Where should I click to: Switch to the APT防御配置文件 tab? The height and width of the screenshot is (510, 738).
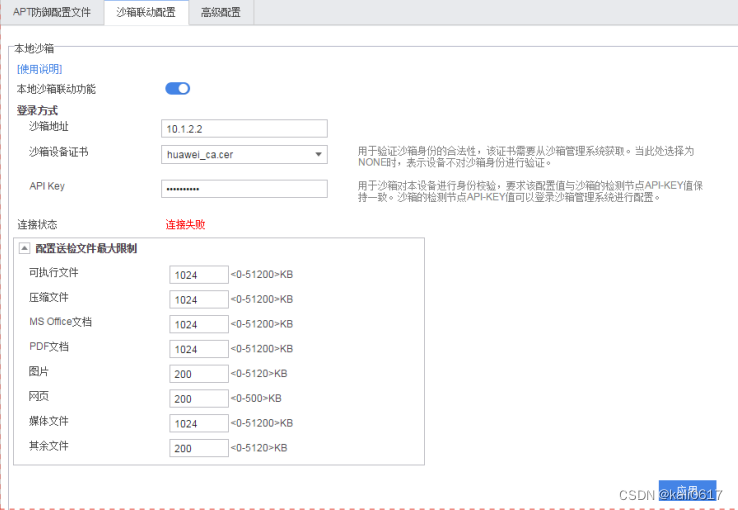(52, 12)
